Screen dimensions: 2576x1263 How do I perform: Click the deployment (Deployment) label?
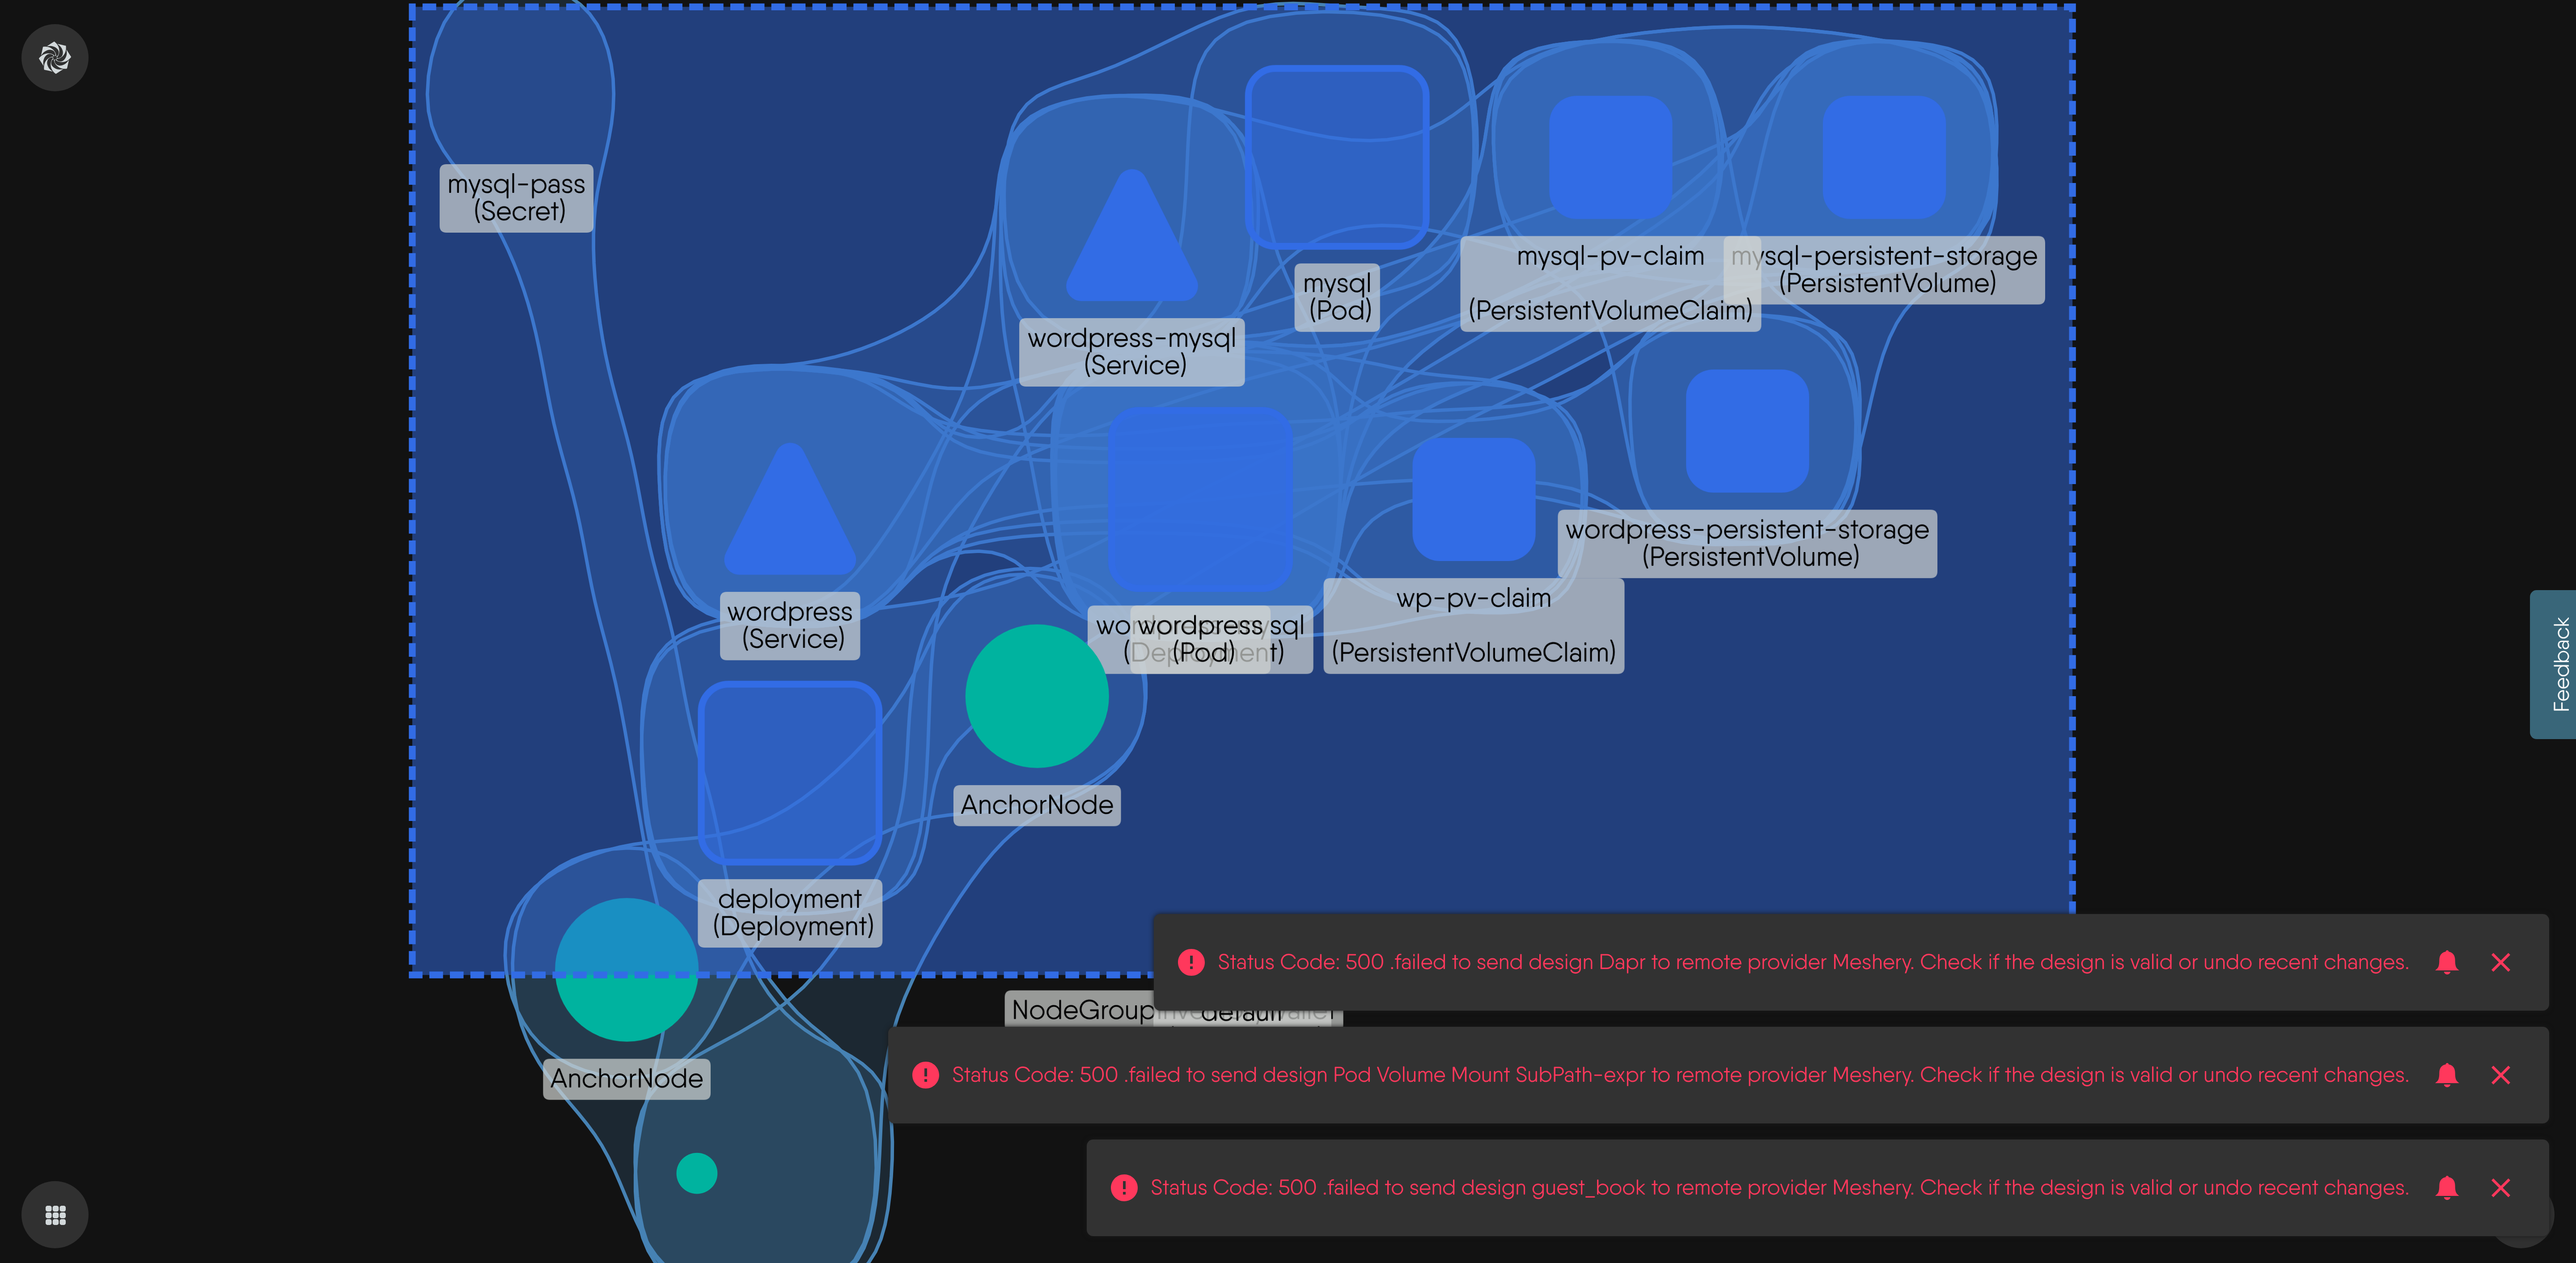tap(790, 913)
